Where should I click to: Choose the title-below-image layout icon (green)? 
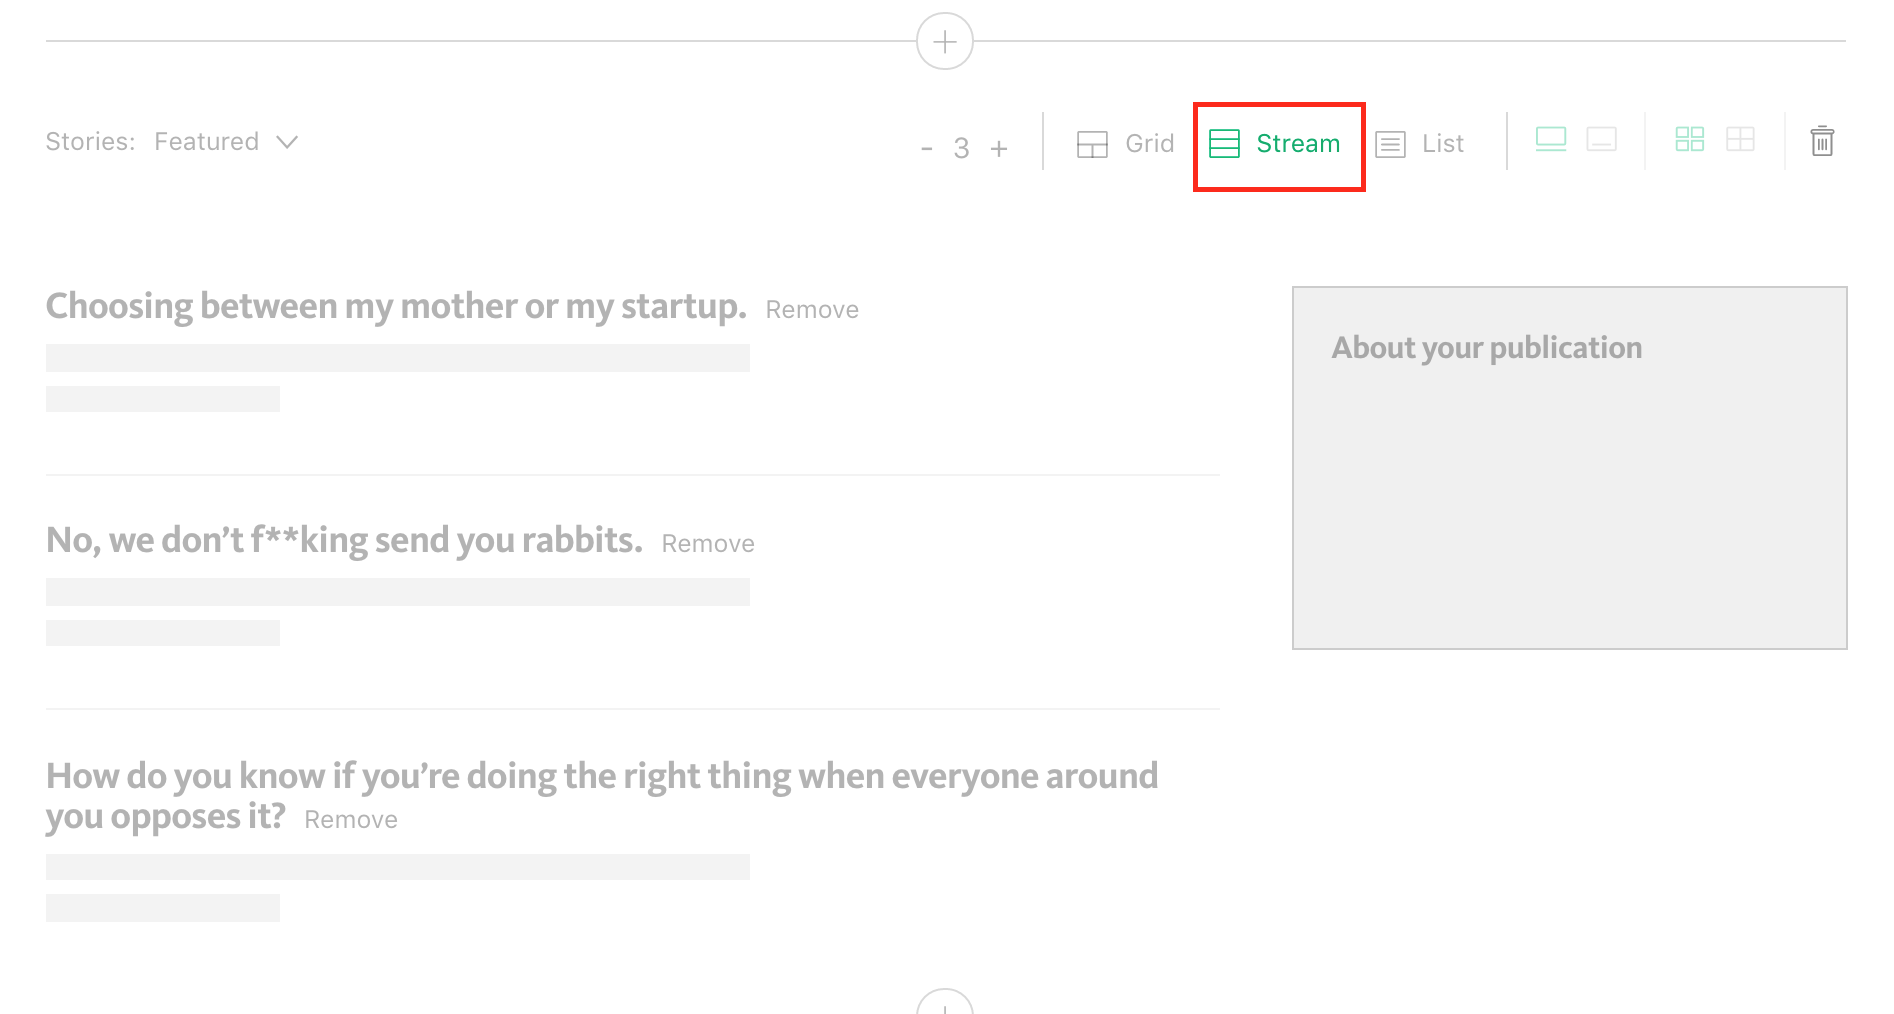[x=1551, y=139]
